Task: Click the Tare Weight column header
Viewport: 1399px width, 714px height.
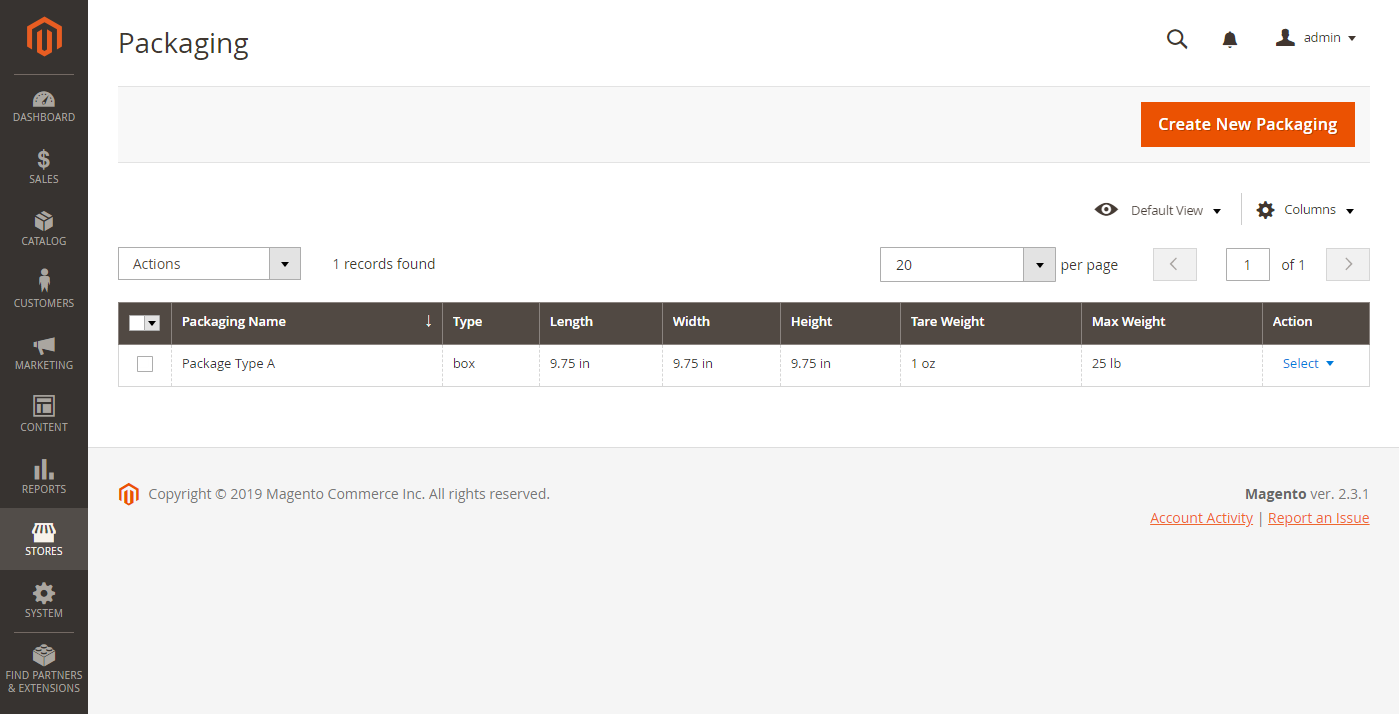Action: click(x=991, y=322)
